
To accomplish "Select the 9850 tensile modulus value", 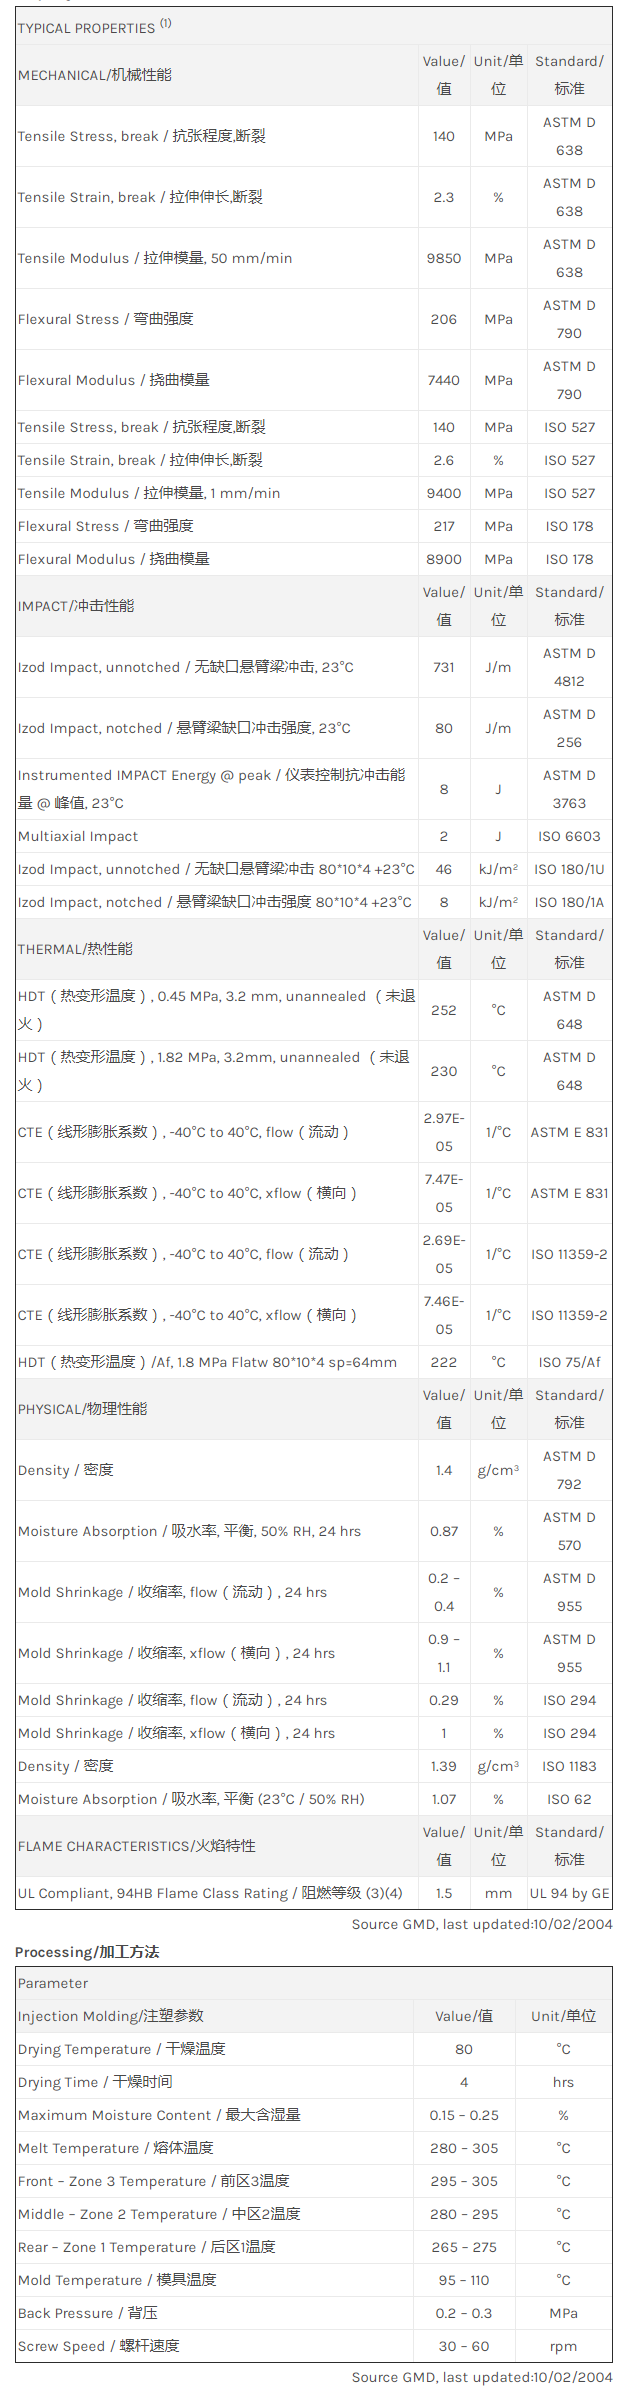I will tap(444, 258).
